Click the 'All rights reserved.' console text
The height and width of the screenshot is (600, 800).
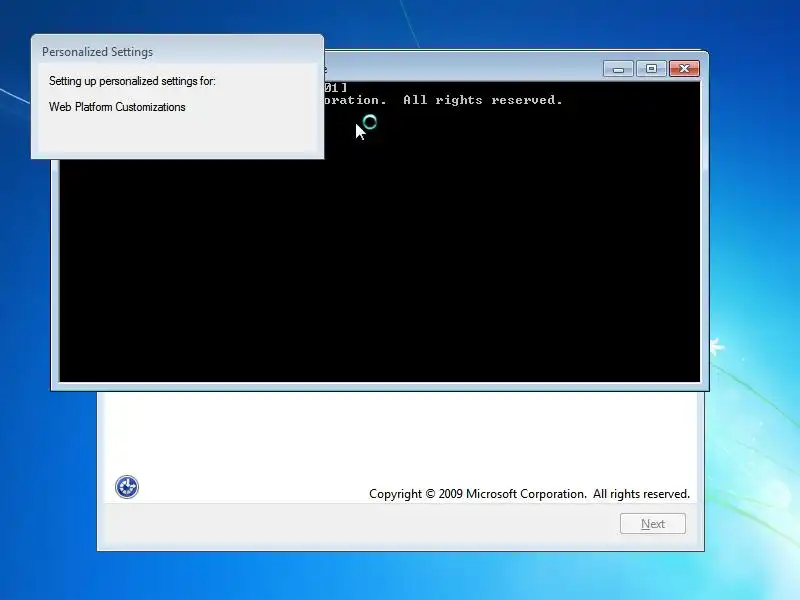483,100
